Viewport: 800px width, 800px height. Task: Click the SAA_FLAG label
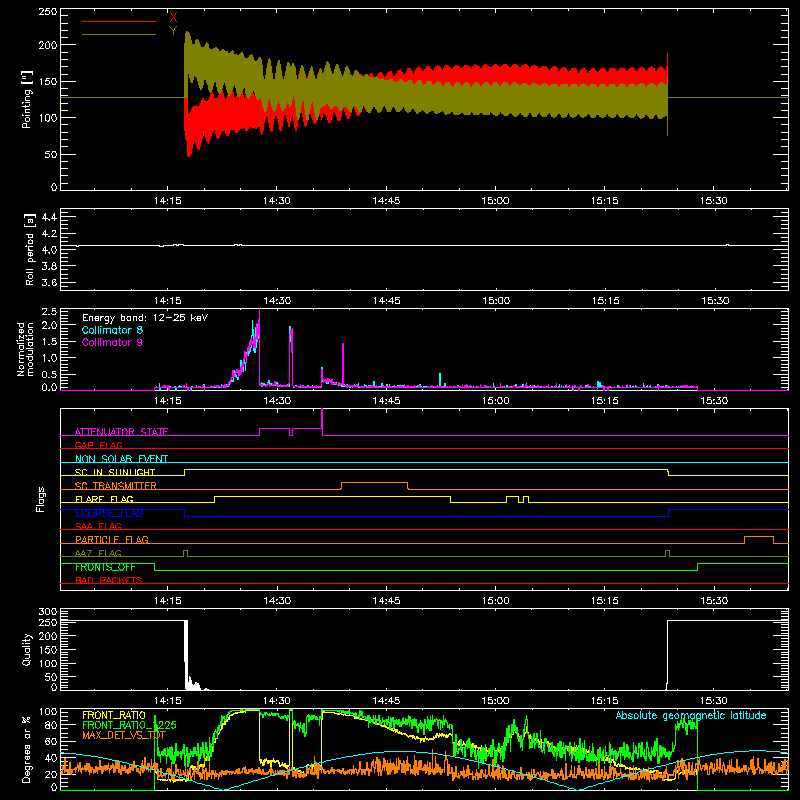coord(98,526)
